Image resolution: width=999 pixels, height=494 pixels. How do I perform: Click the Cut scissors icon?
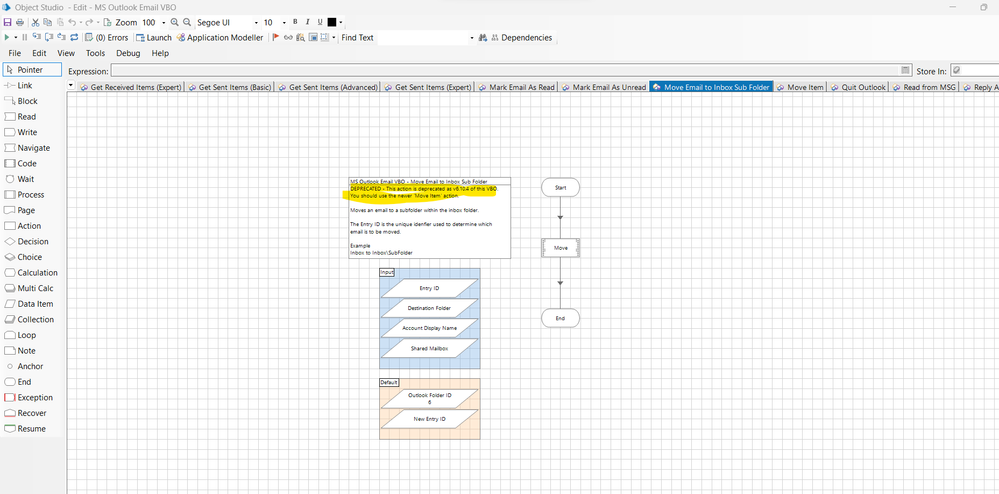[35, 22]
